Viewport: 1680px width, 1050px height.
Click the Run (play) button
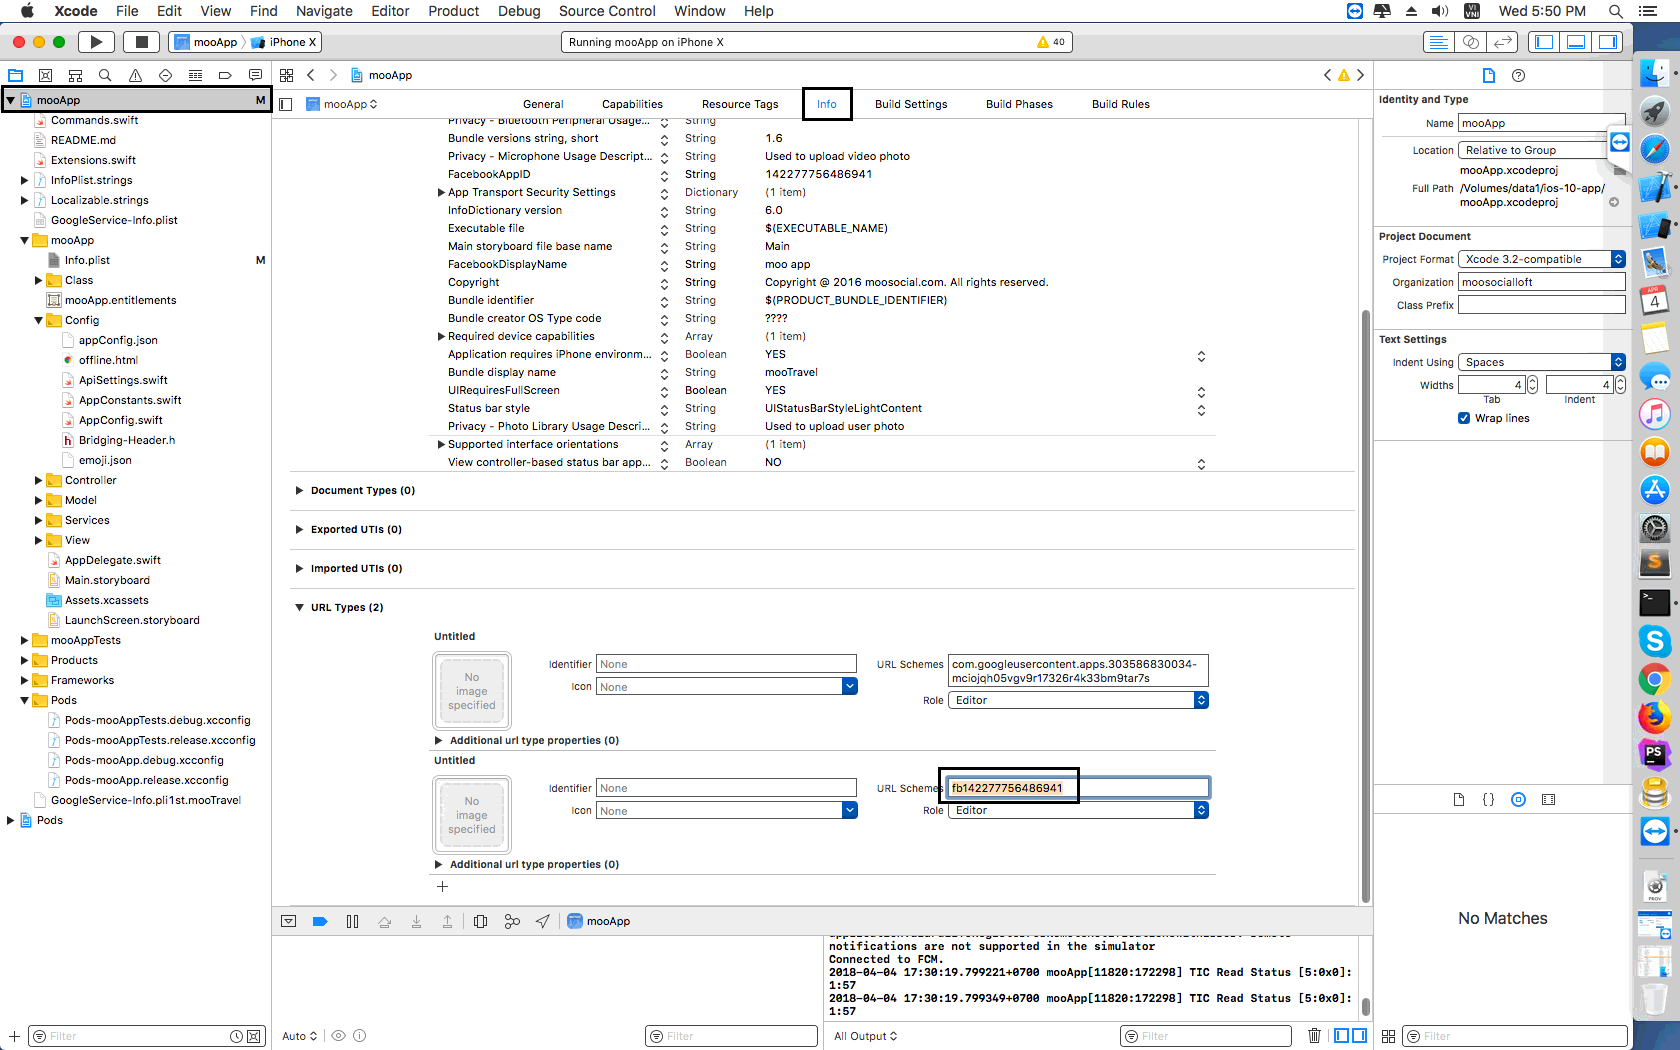[x=96, y=42]
